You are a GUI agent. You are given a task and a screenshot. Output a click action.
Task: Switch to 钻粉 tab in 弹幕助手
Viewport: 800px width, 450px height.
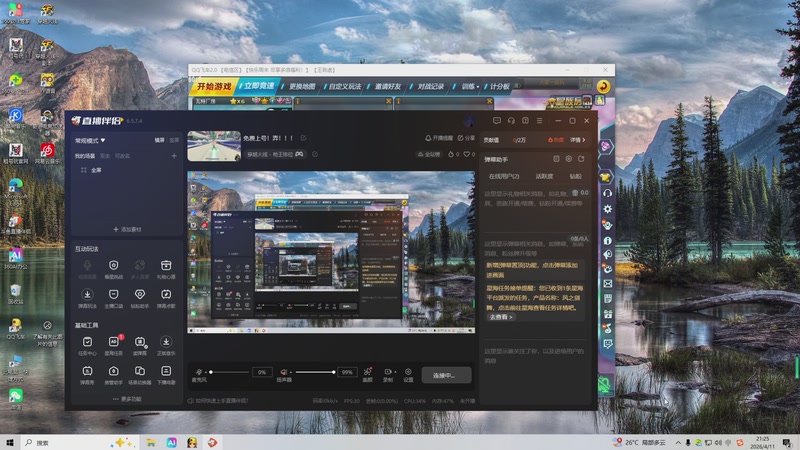click(x=576, y=176)
